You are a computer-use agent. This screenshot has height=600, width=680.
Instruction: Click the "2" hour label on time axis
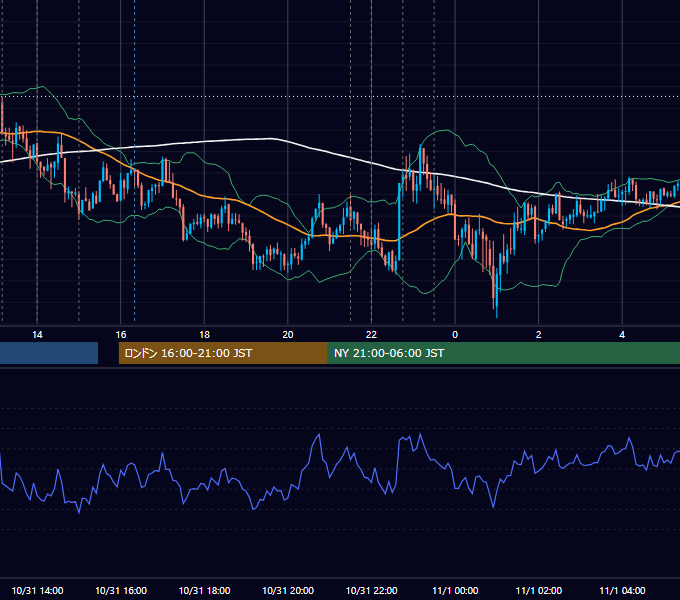coord(539,335)
